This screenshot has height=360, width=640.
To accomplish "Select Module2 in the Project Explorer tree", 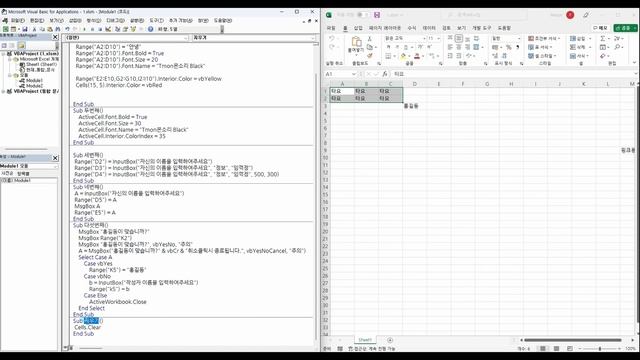I will pyautogui.click(x=34, y=86).
